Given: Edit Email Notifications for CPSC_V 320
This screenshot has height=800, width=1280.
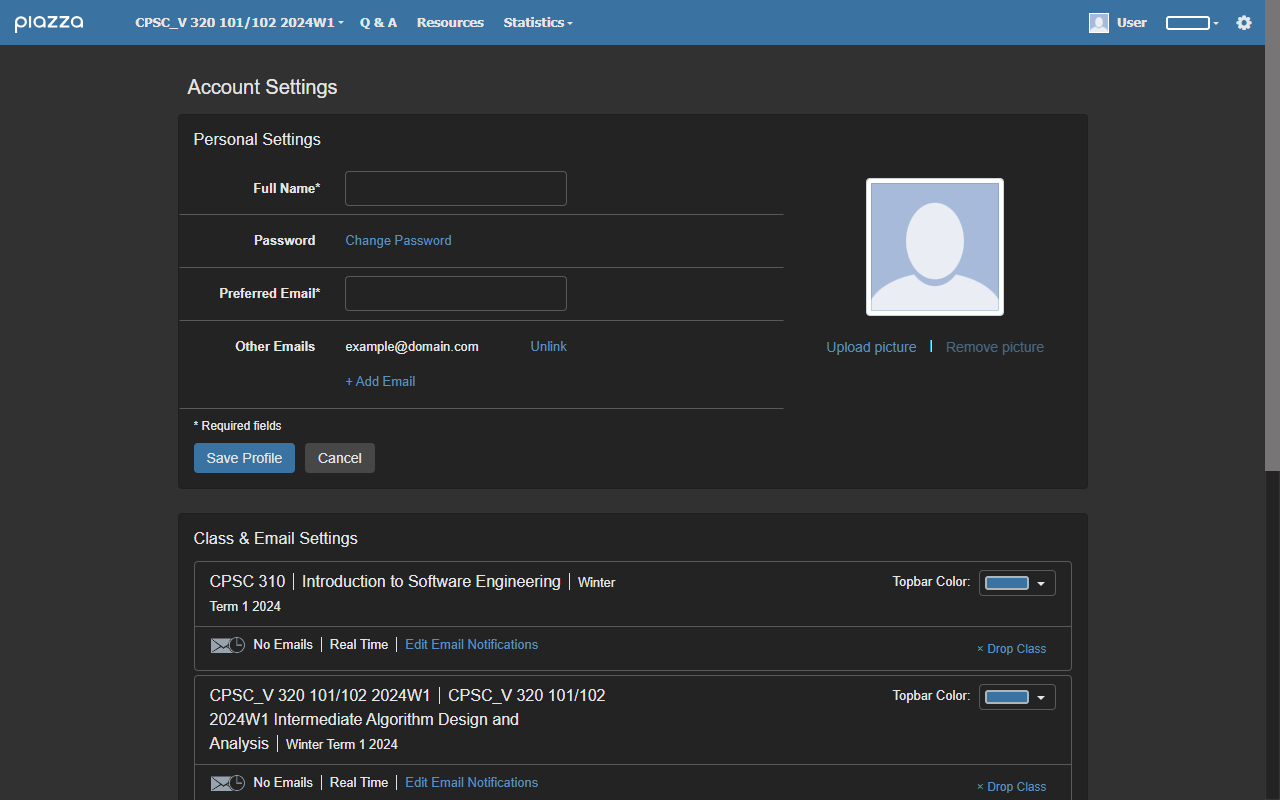Looking at the screenshot, I should (x=471, y=783).
